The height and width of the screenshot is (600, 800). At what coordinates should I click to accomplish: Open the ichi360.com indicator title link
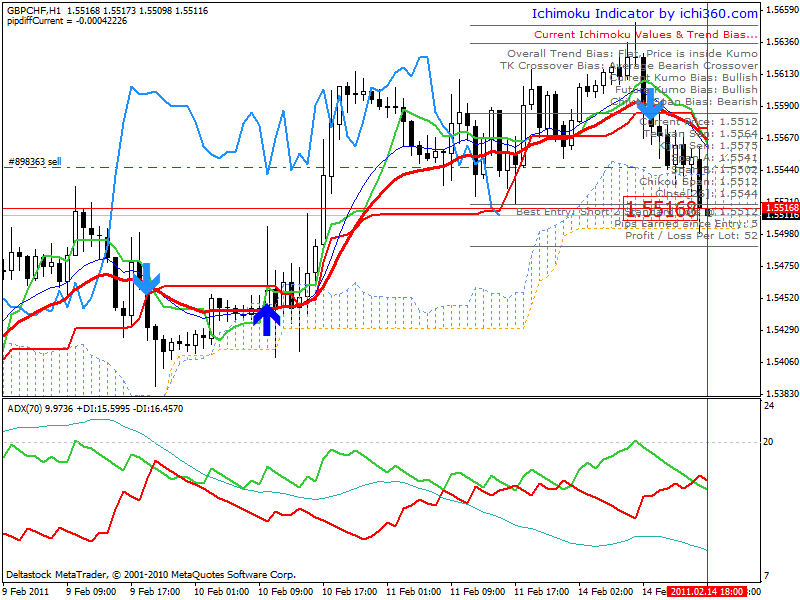645,14
